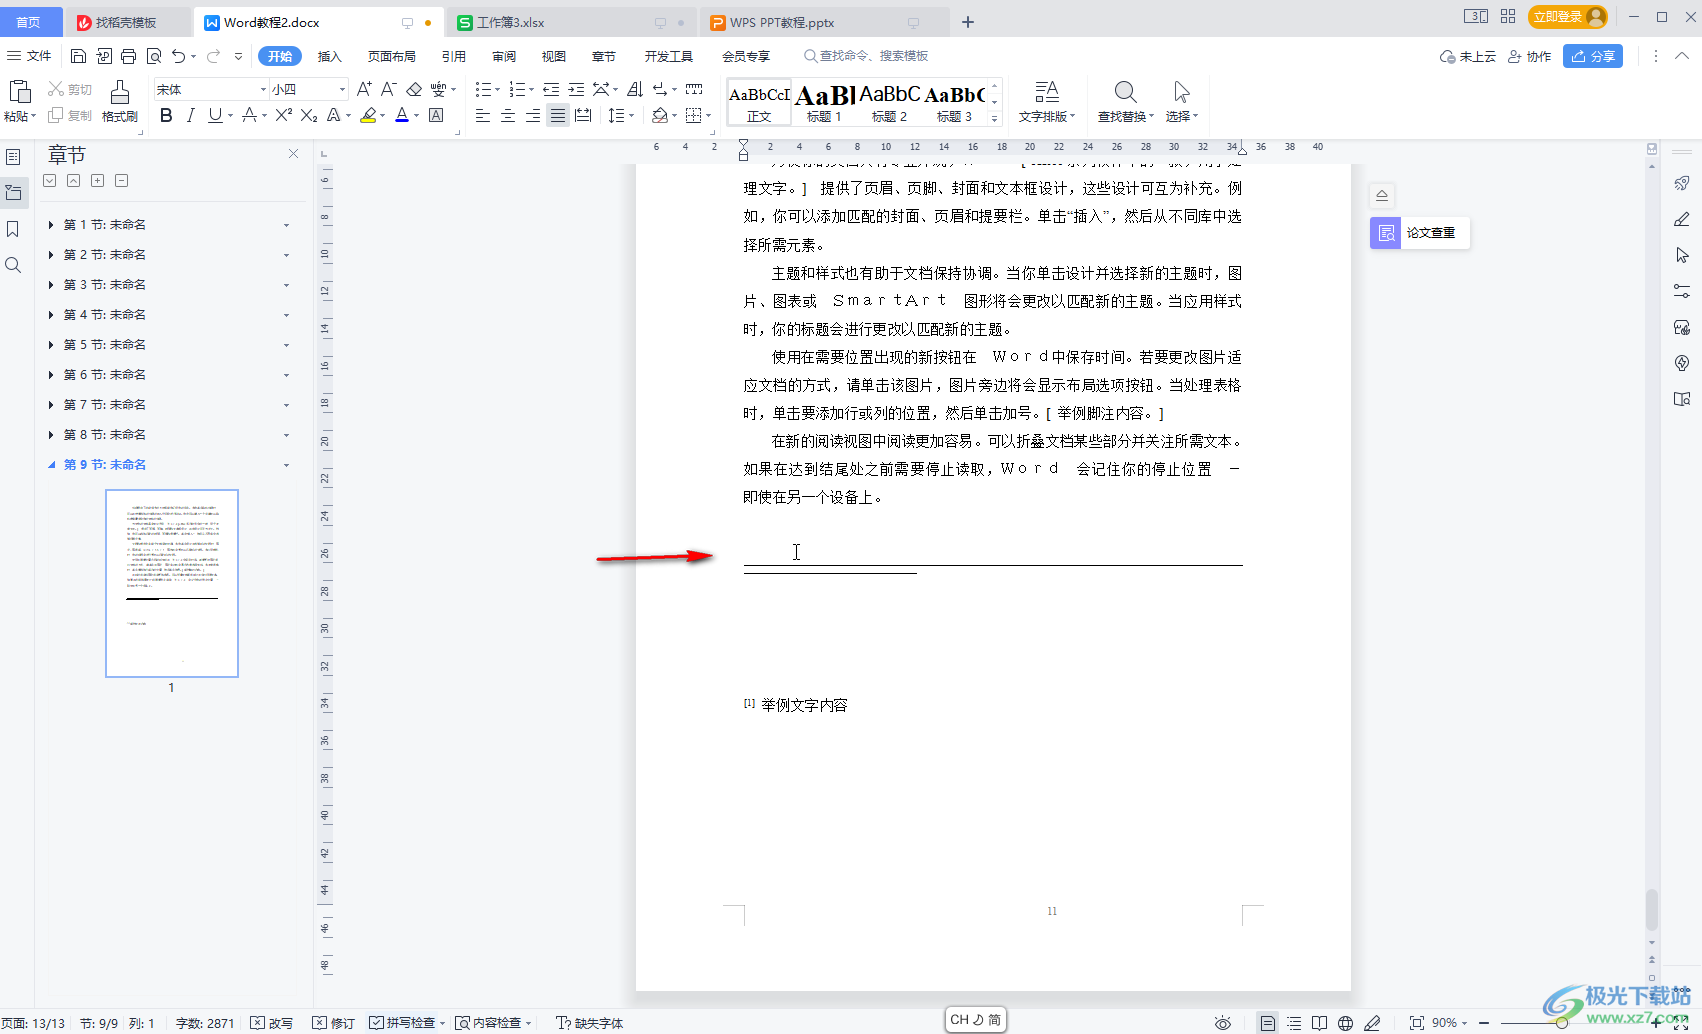Click the Collaborate button
Image resolution: width=1702 pixels, height=1034 pixels.
pyautogui.click(x=1530, y=56)
